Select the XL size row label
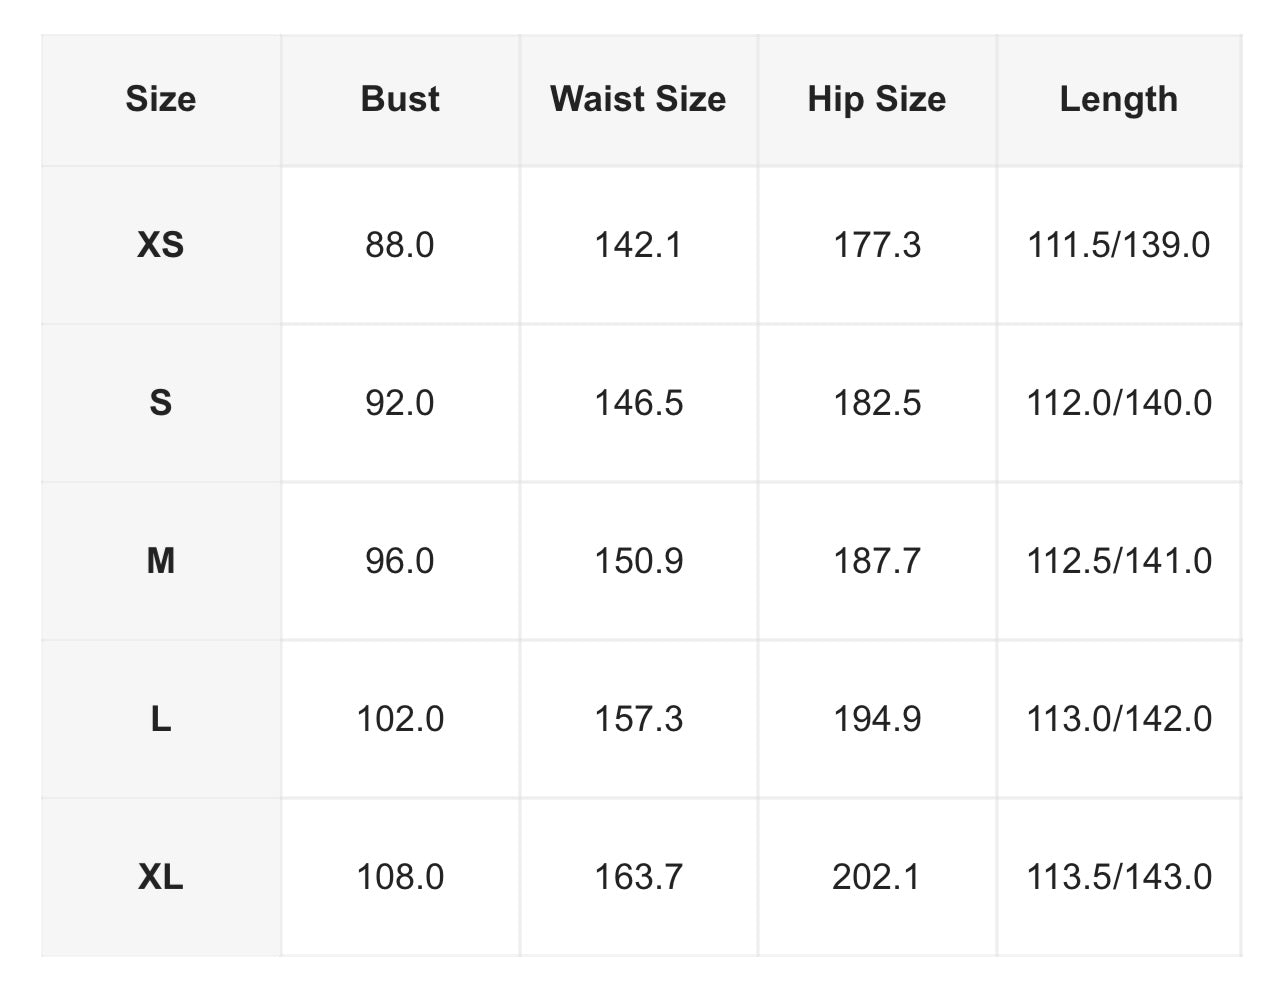Image resolution: width=1284 pixels, height=986 pixels. (161, 877)
